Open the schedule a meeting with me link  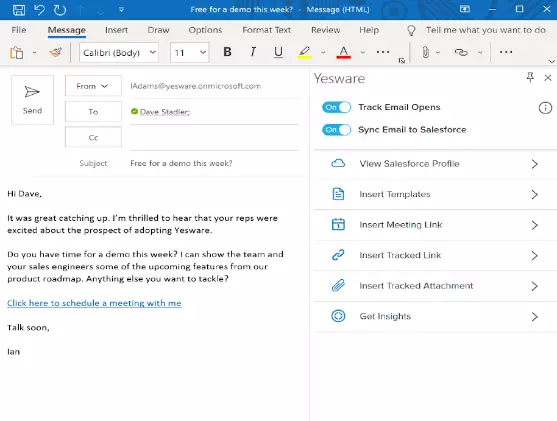[x=94, y=303]
